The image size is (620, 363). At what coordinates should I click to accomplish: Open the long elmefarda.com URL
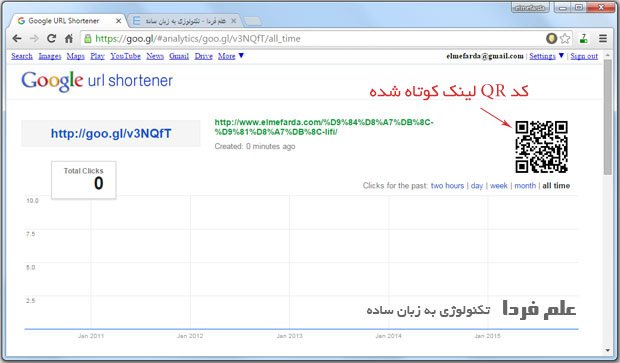tap(324, 127)
